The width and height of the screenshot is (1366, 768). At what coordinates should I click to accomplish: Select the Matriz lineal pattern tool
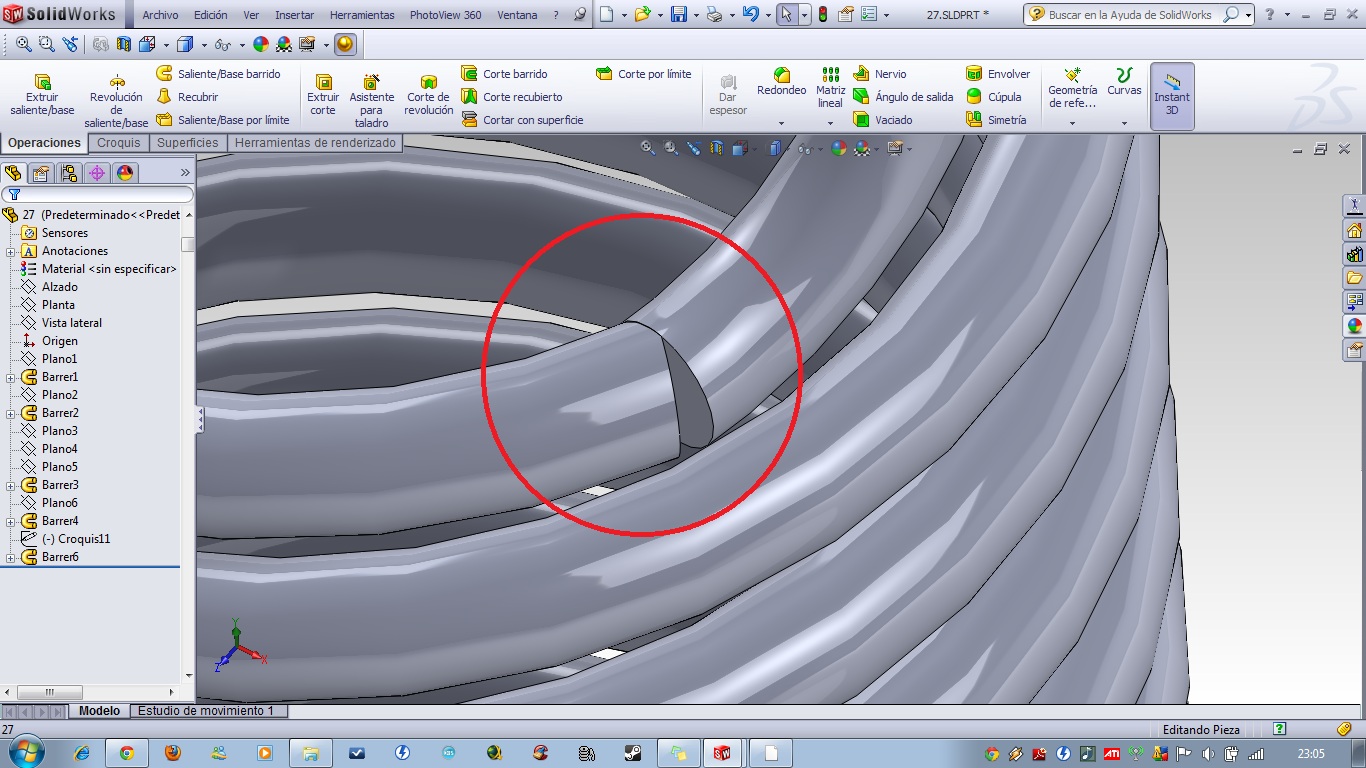(830, 89)
